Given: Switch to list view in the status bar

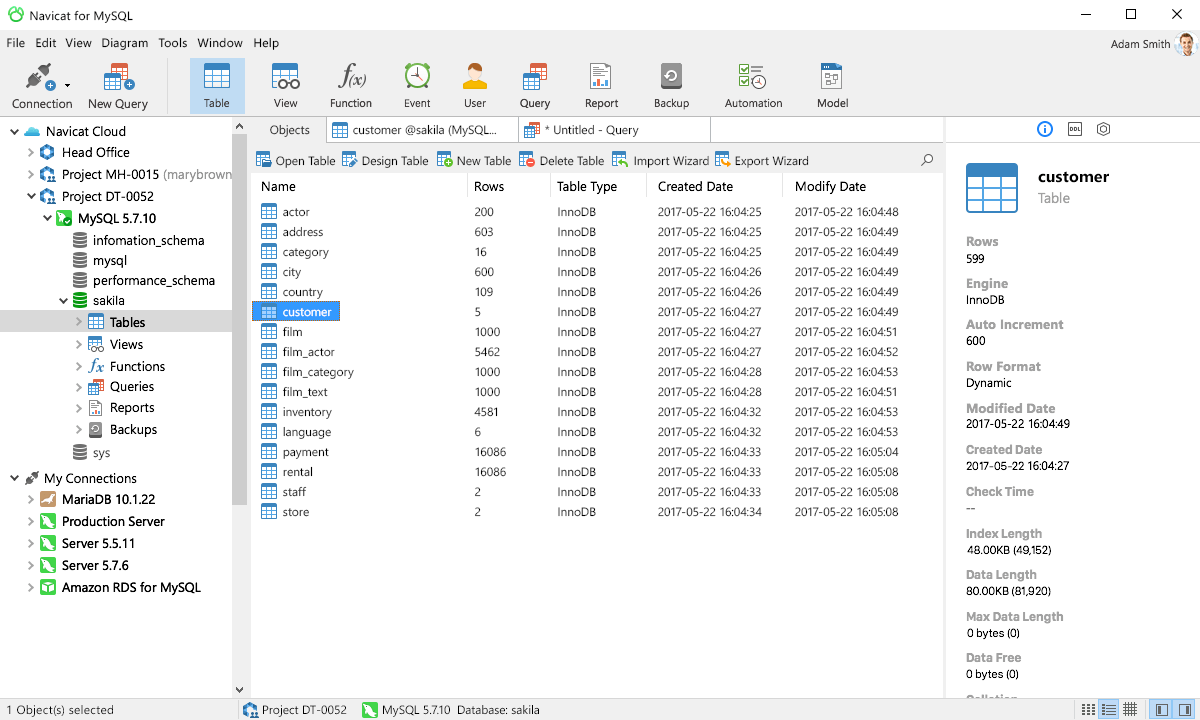Looking at the screenshot, I should (x=1108, y=710).
